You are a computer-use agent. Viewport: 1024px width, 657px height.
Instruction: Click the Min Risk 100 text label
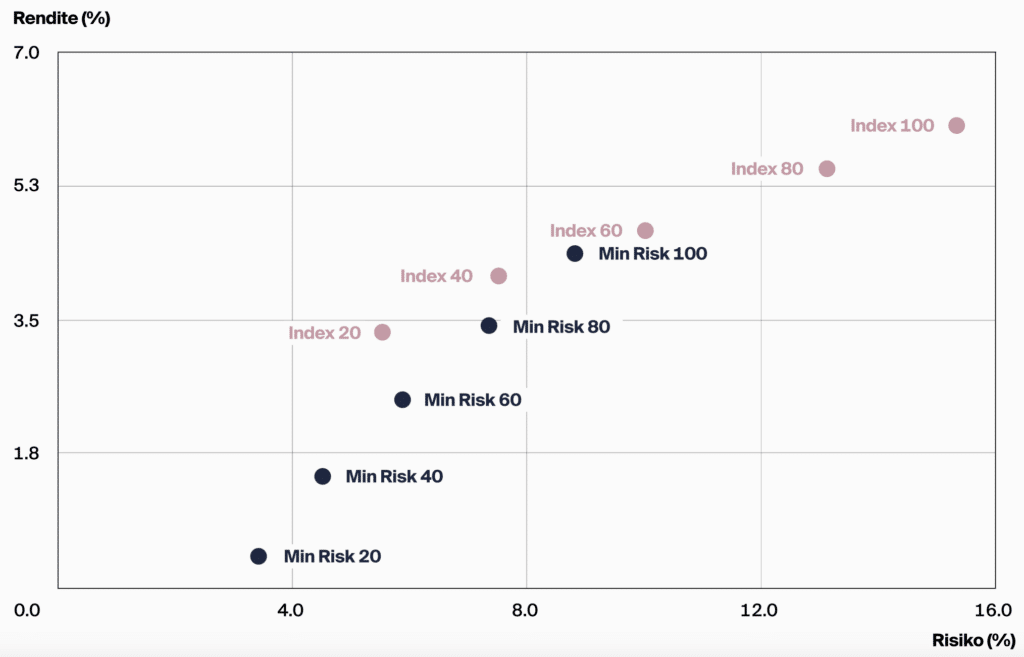(652, 254)
